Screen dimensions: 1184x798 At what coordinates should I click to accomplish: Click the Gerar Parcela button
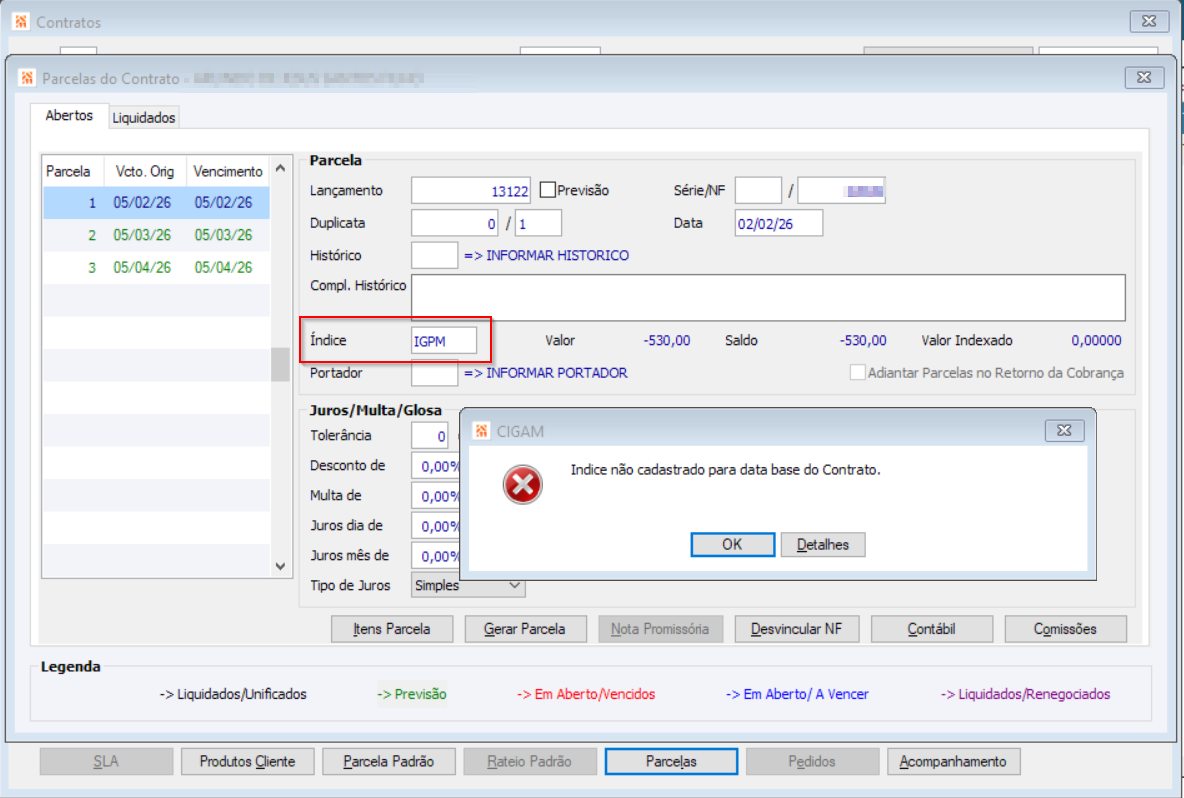pyautogui.click(x=525, y=629)
